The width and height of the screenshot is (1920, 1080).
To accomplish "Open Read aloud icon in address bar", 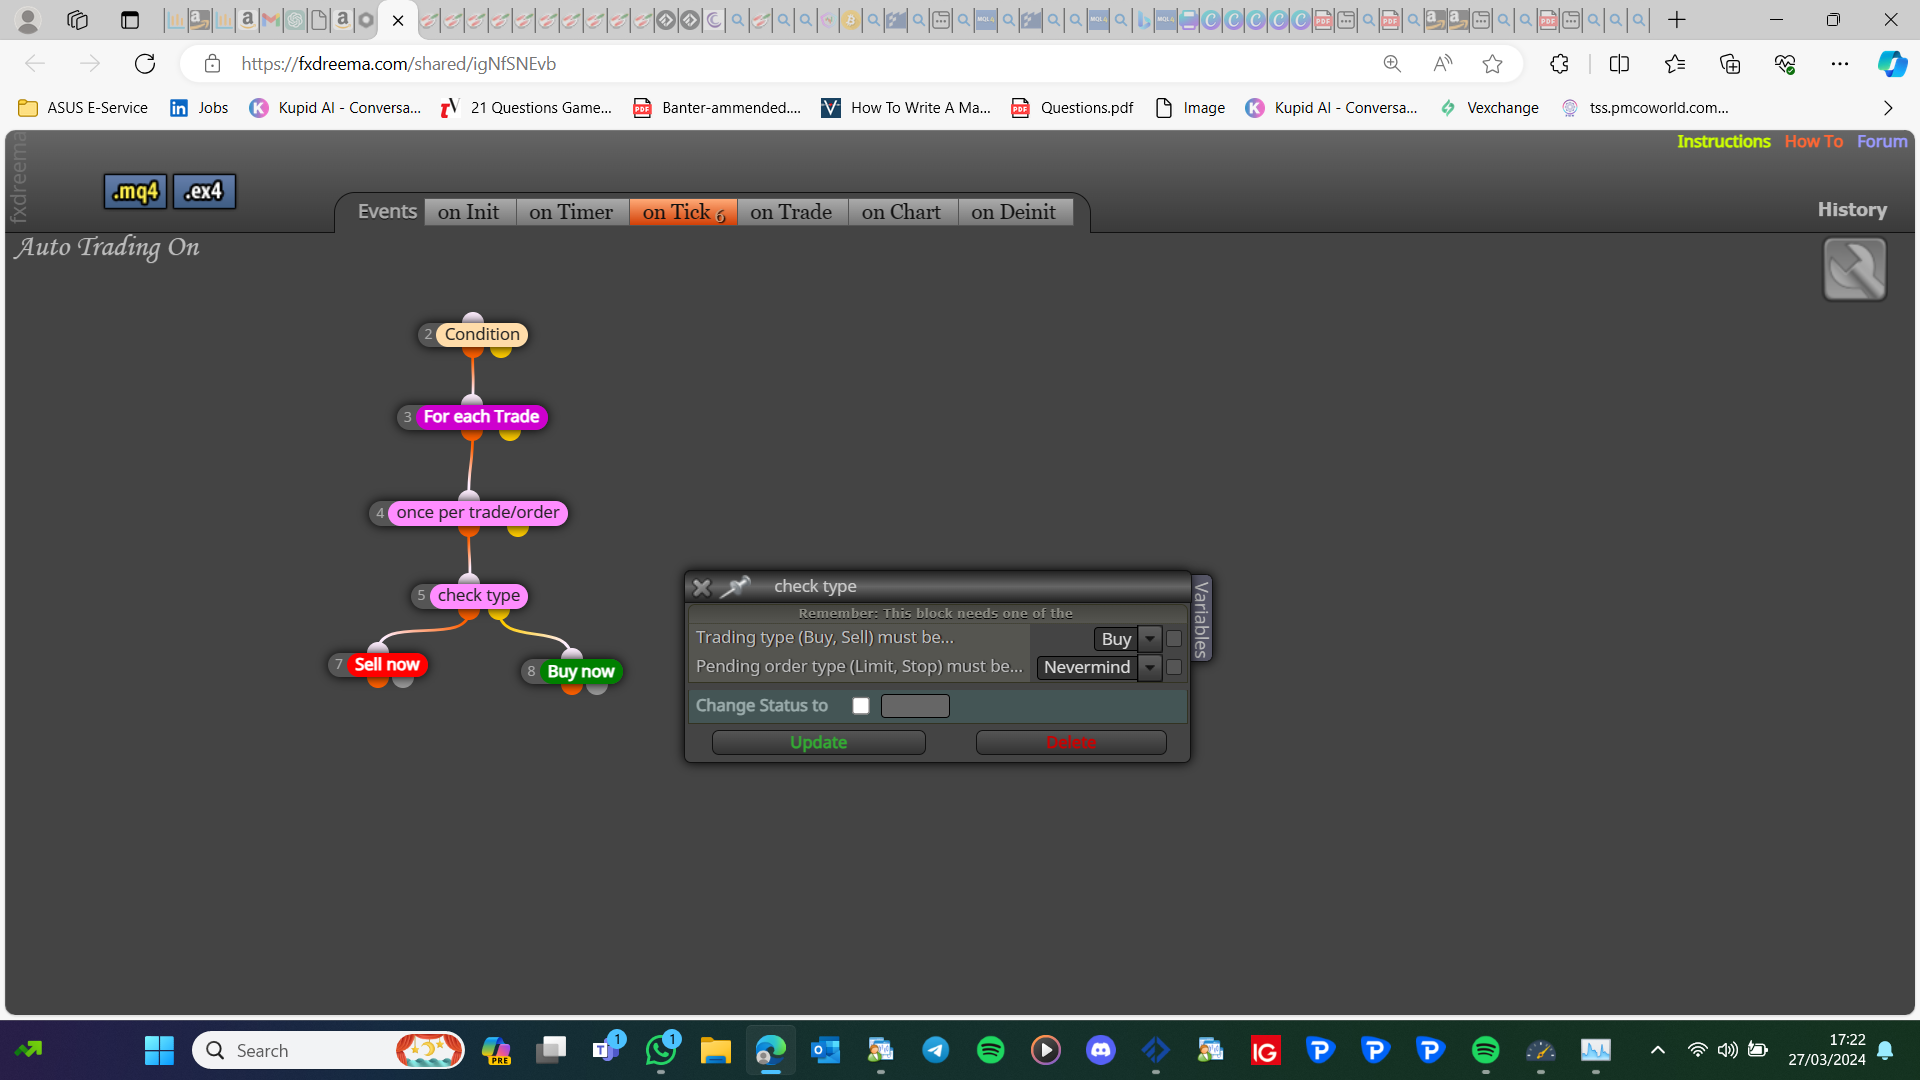I will pyautogui.click(x=1442, y=64).
